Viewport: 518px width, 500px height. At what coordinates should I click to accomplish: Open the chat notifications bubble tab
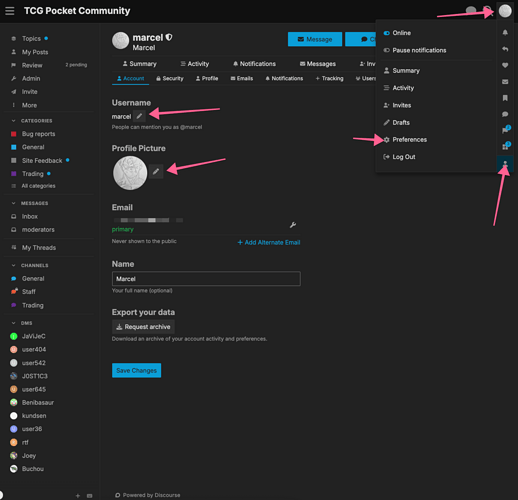[505, 114]
